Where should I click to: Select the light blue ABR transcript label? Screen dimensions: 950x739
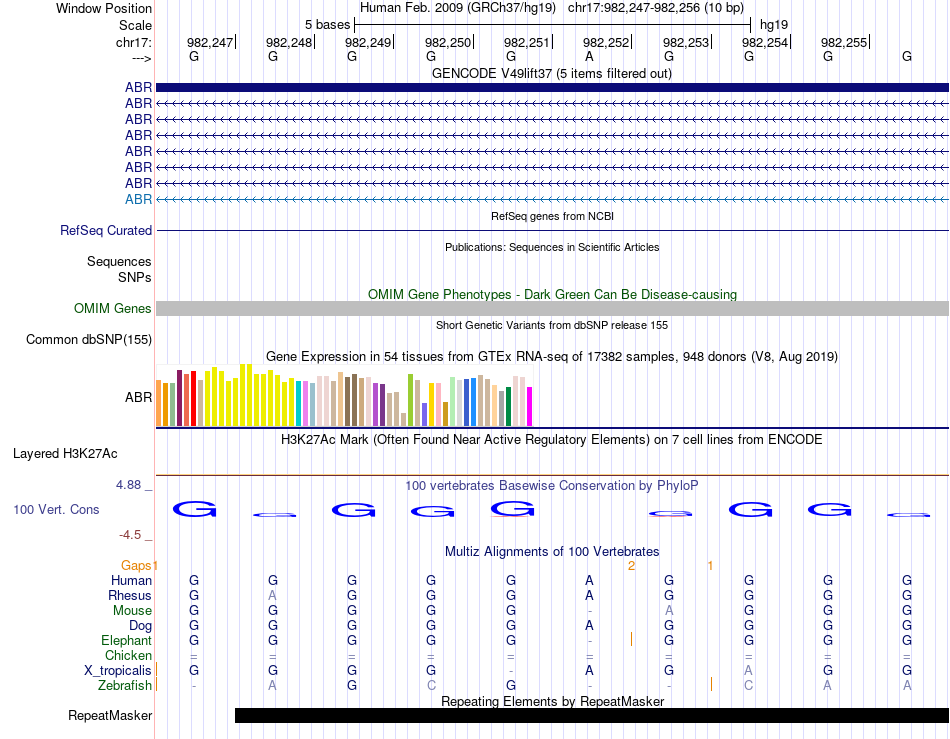pyautogui.click(x=138, y=199)
